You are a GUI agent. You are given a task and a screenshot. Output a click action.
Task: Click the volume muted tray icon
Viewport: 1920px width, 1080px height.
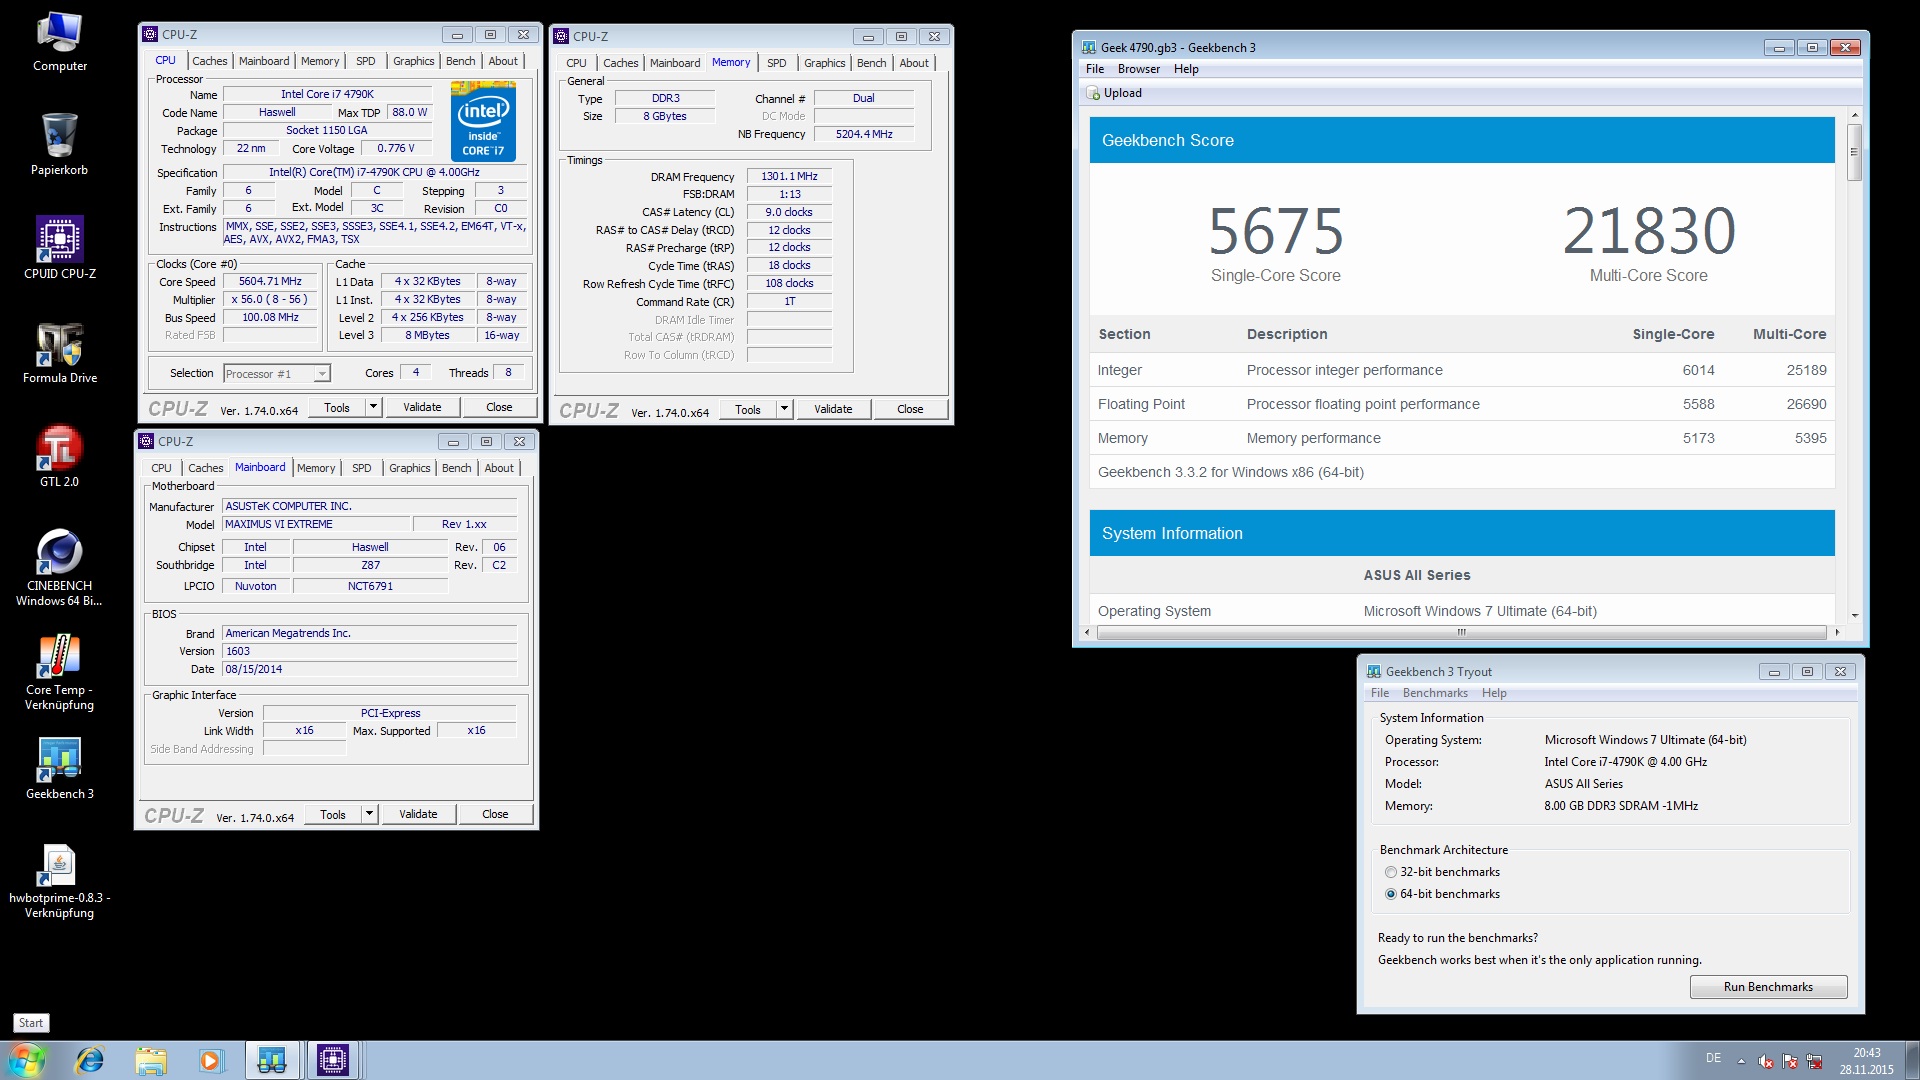[x=1766, y=1061]
